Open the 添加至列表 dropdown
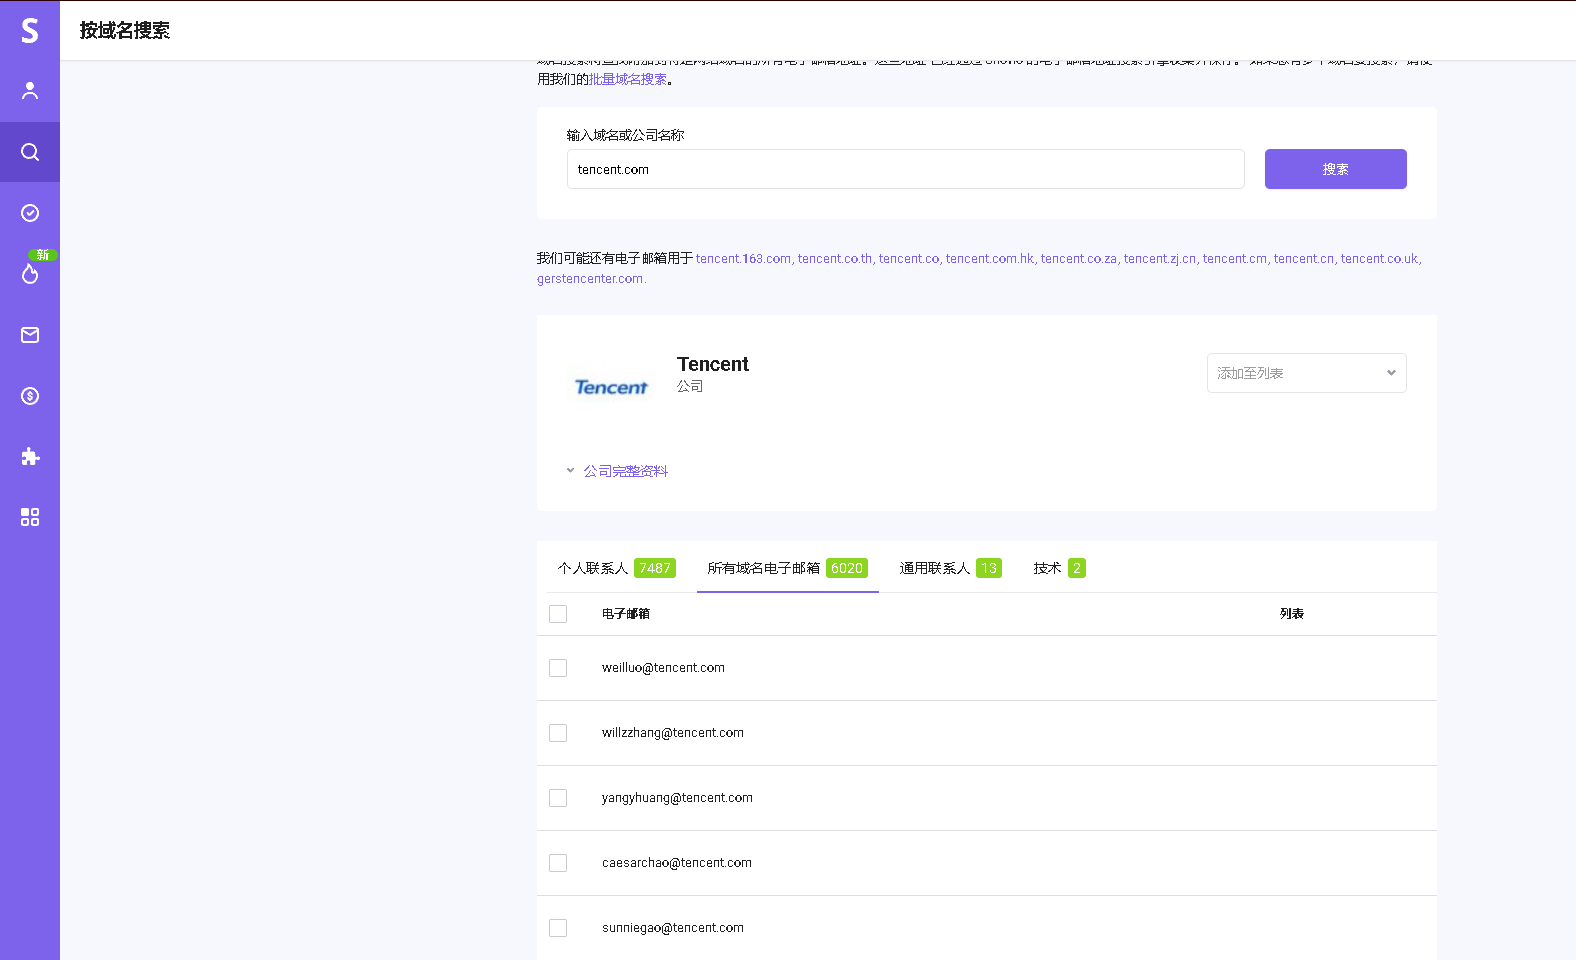Image resolution: width=1576 pixels, height=960 pixels. pyautogui.click(x=1306, y=373)
